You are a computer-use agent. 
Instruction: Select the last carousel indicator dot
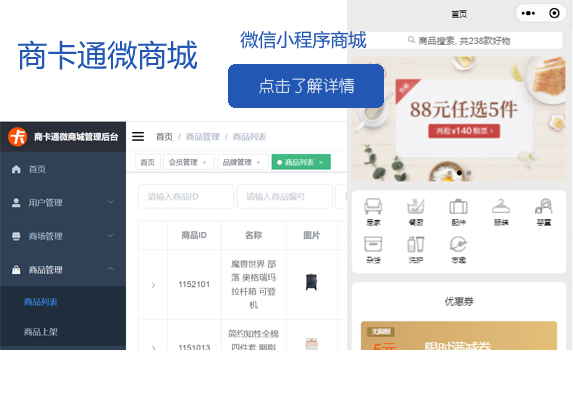coord(469,173)
